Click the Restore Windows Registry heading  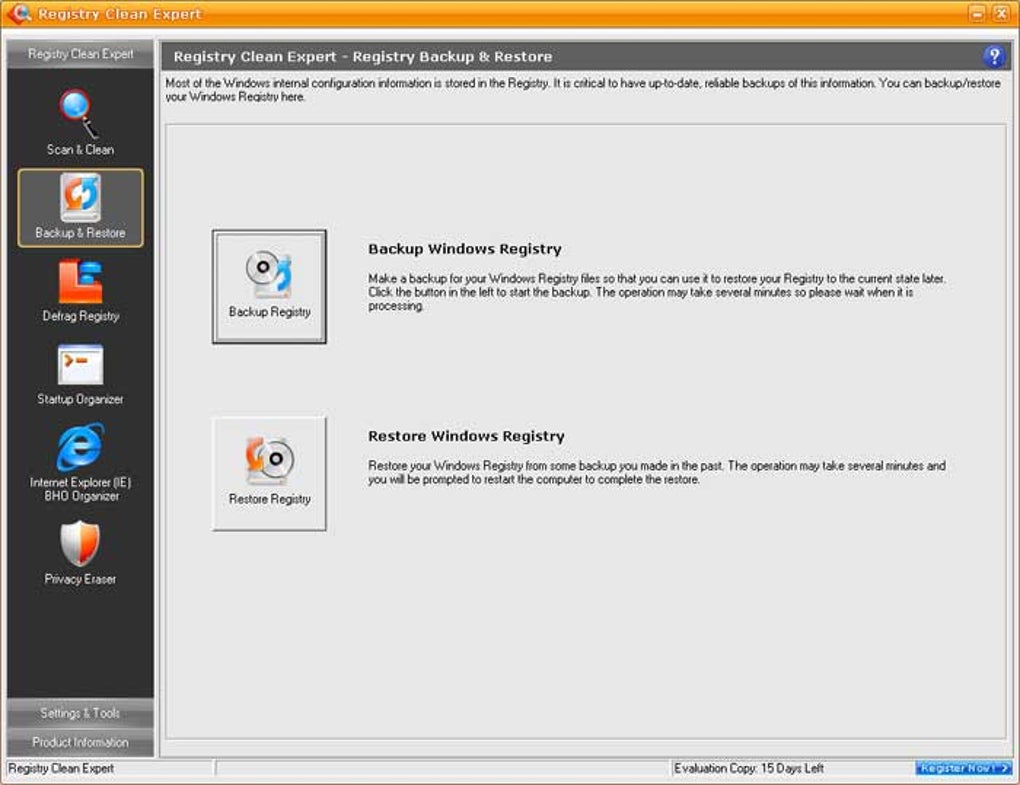(x=466, y=436)
